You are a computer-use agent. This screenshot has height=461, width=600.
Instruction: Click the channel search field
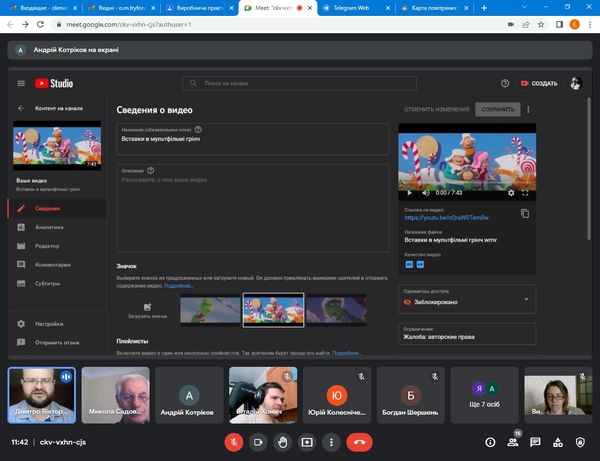point(300,83)
